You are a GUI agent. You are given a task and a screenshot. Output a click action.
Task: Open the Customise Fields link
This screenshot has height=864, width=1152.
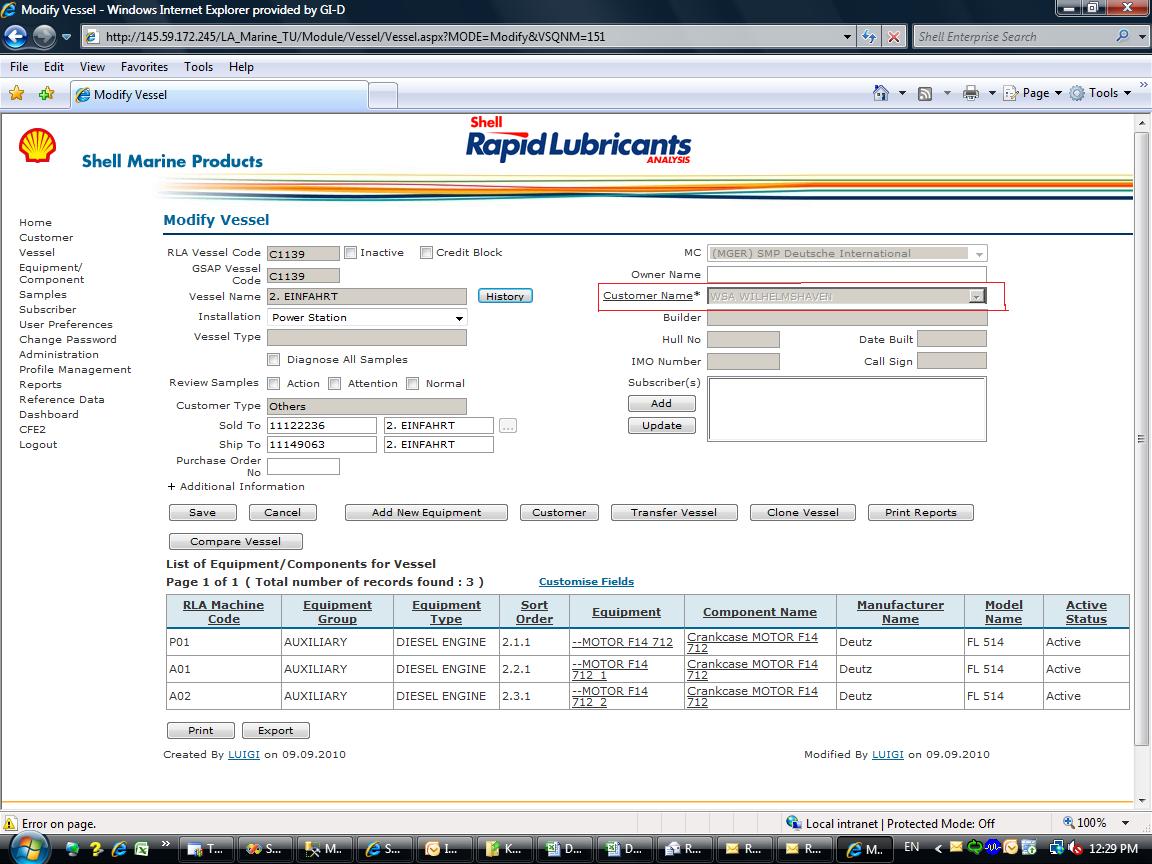[x=586, y=582]
